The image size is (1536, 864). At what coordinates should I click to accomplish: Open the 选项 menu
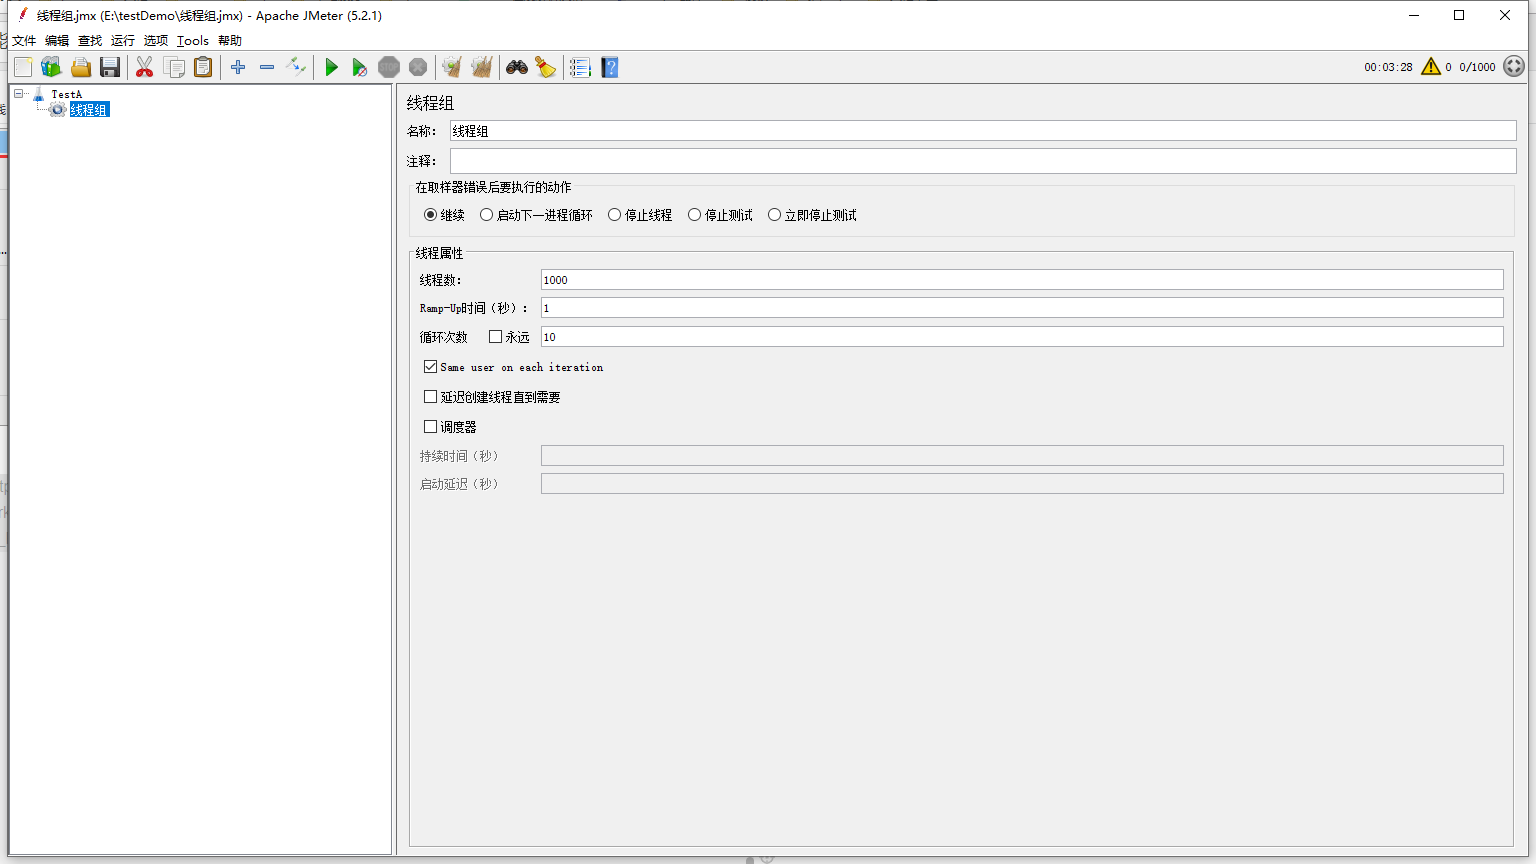point(156,41)
